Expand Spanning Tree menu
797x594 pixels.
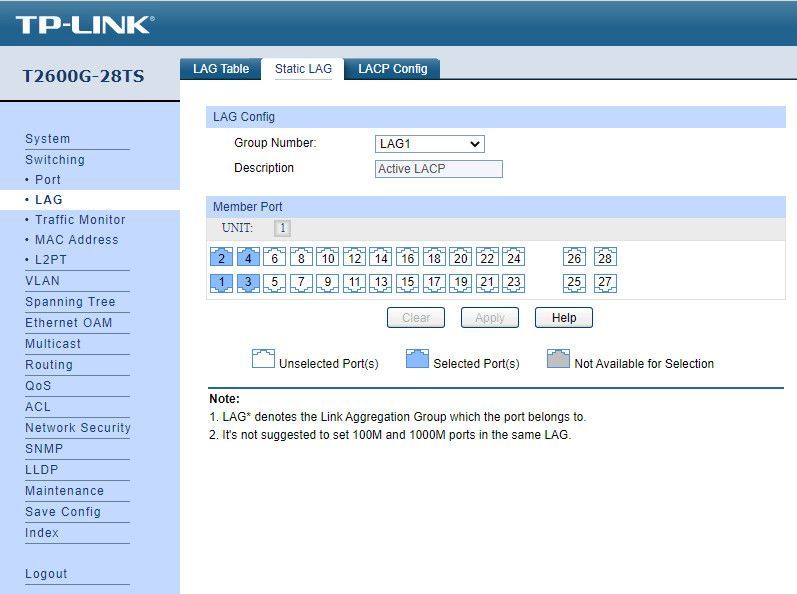click(x=70, y=302)
